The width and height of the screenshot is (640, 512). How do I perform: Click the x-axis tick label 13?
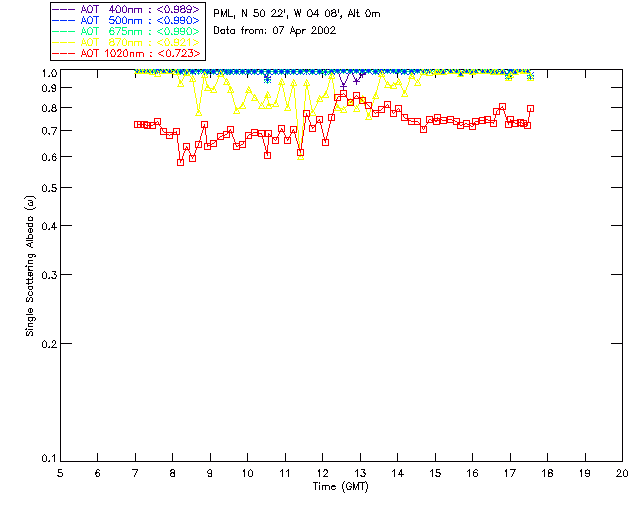tap(360, 473)
